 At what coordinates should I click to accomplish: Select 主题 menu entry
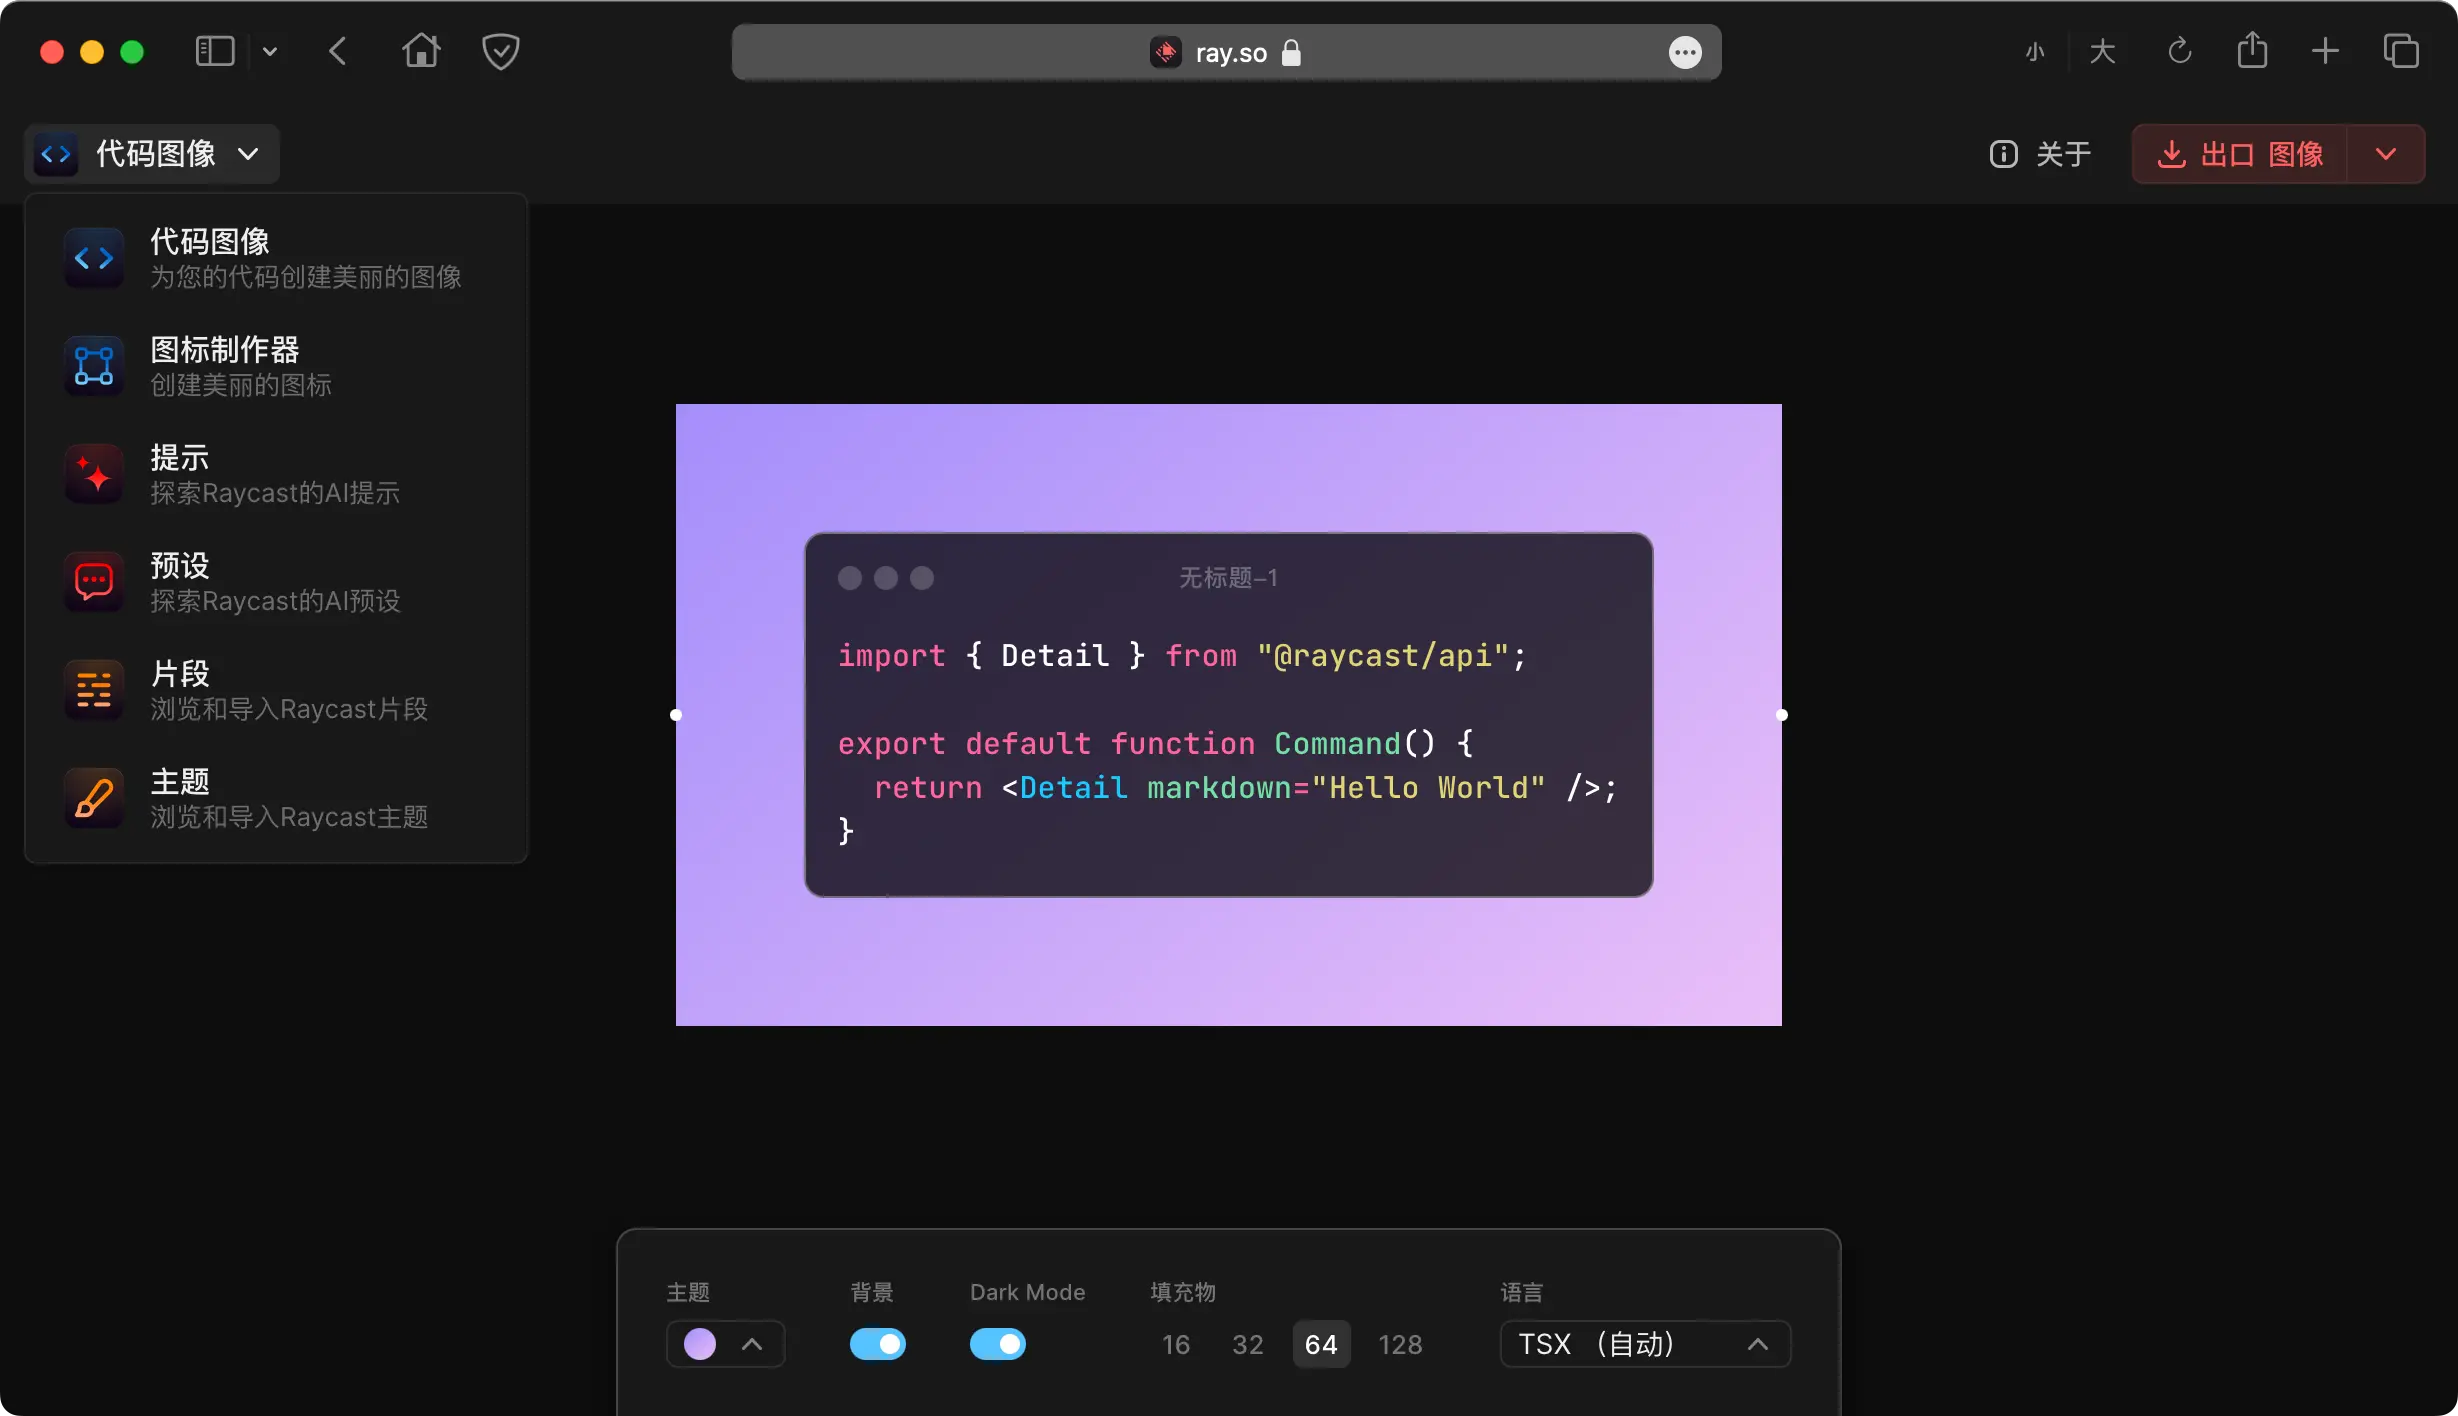(x=276, y=798)
